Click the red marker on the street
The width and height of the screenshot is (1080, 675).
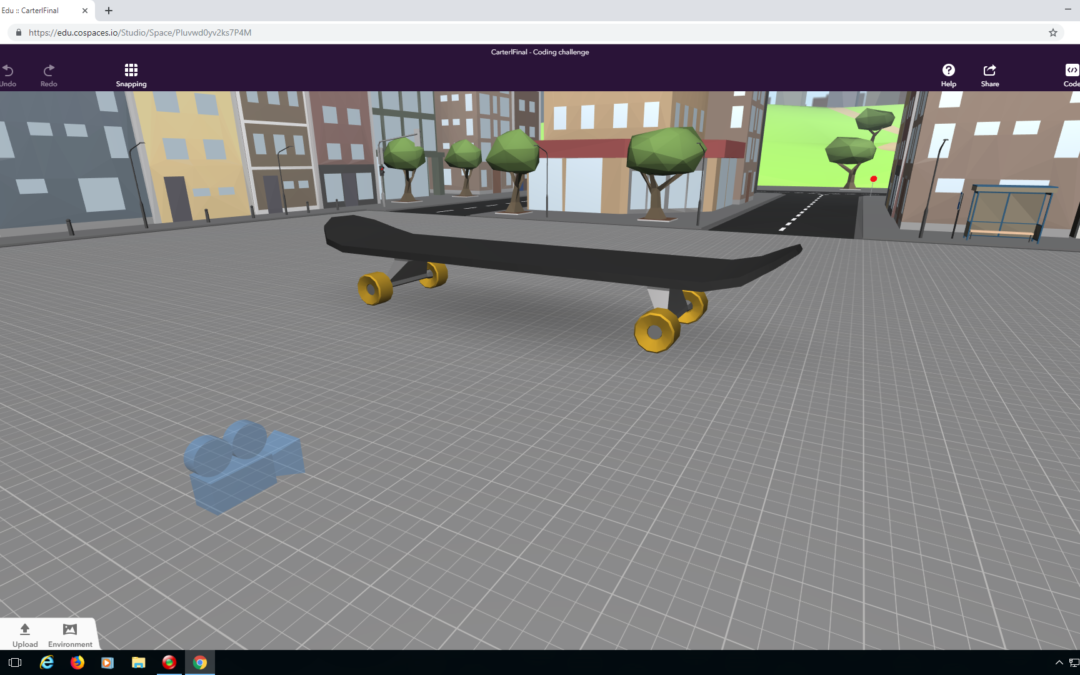tap(873, 180)
